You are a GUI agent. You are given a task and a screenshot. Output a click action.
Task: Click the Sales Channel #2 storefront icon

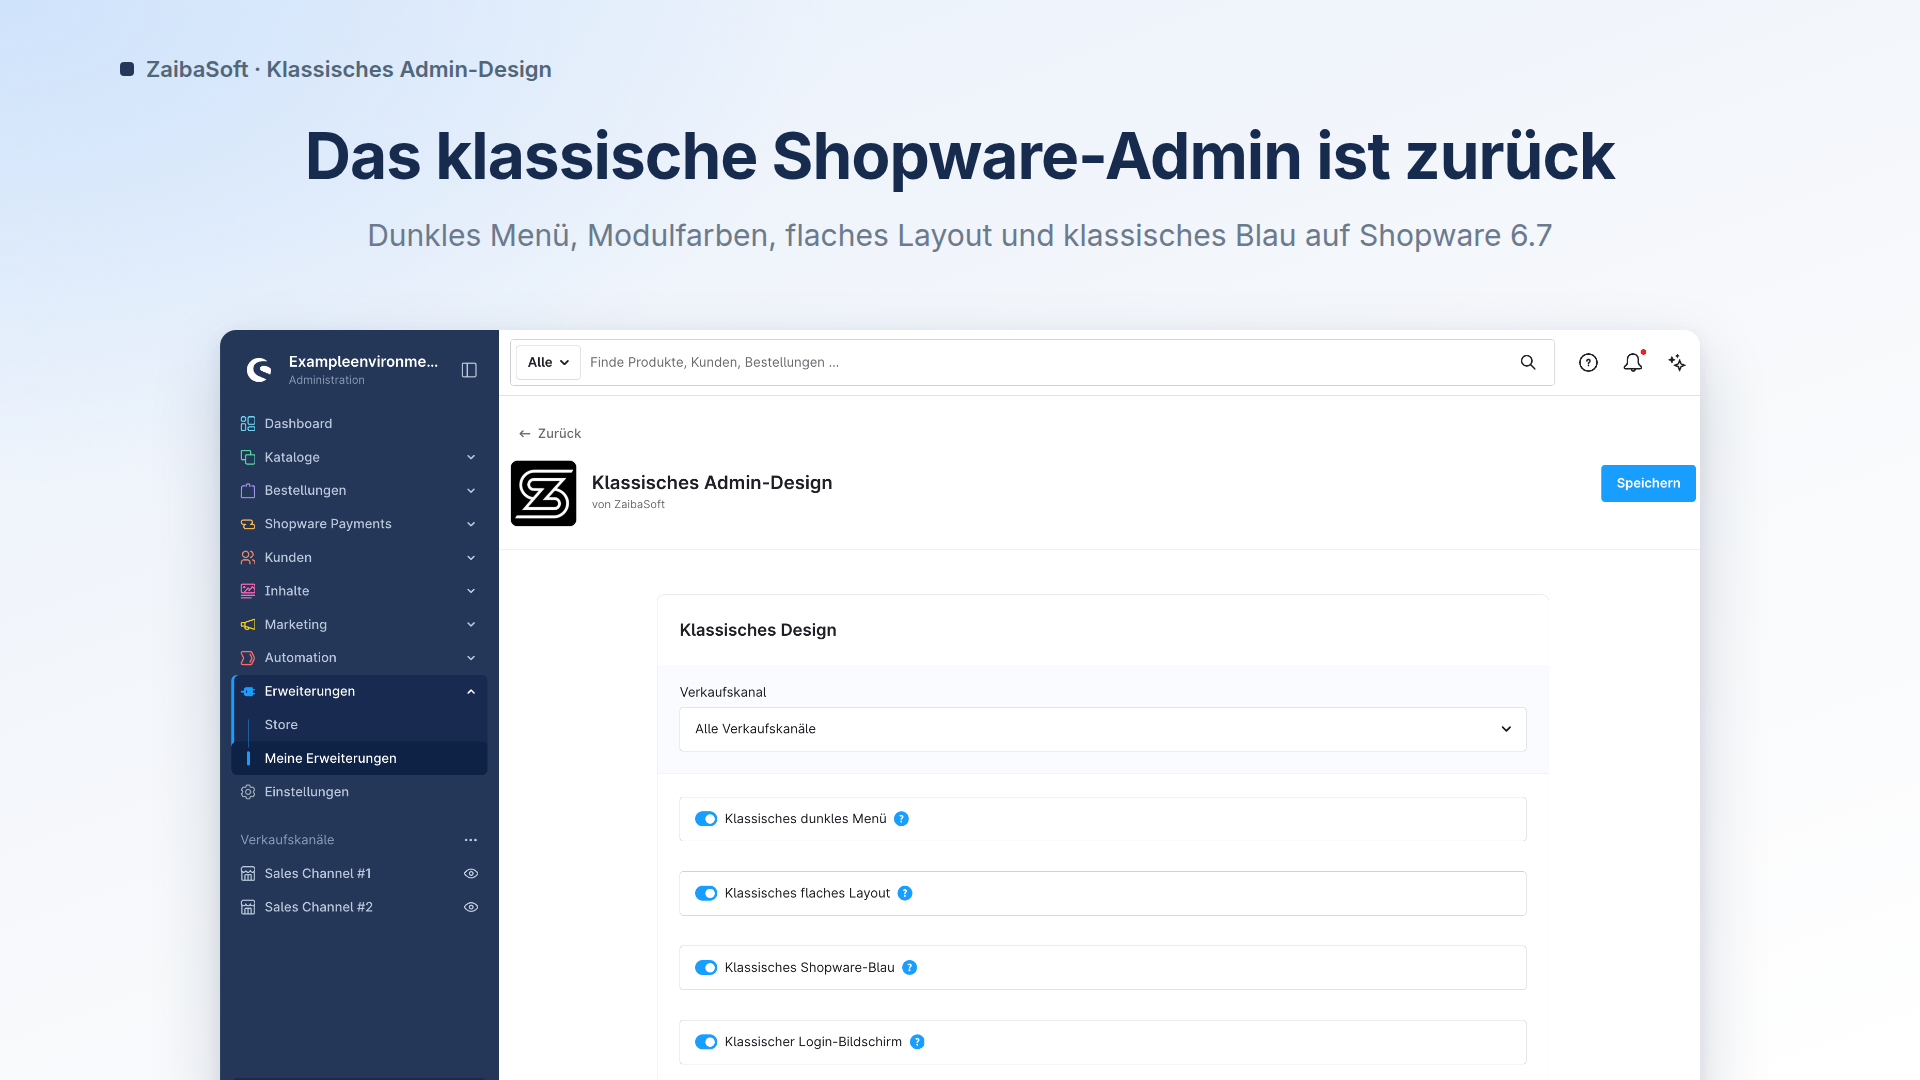pyautogui.click(x=248, y=907)
